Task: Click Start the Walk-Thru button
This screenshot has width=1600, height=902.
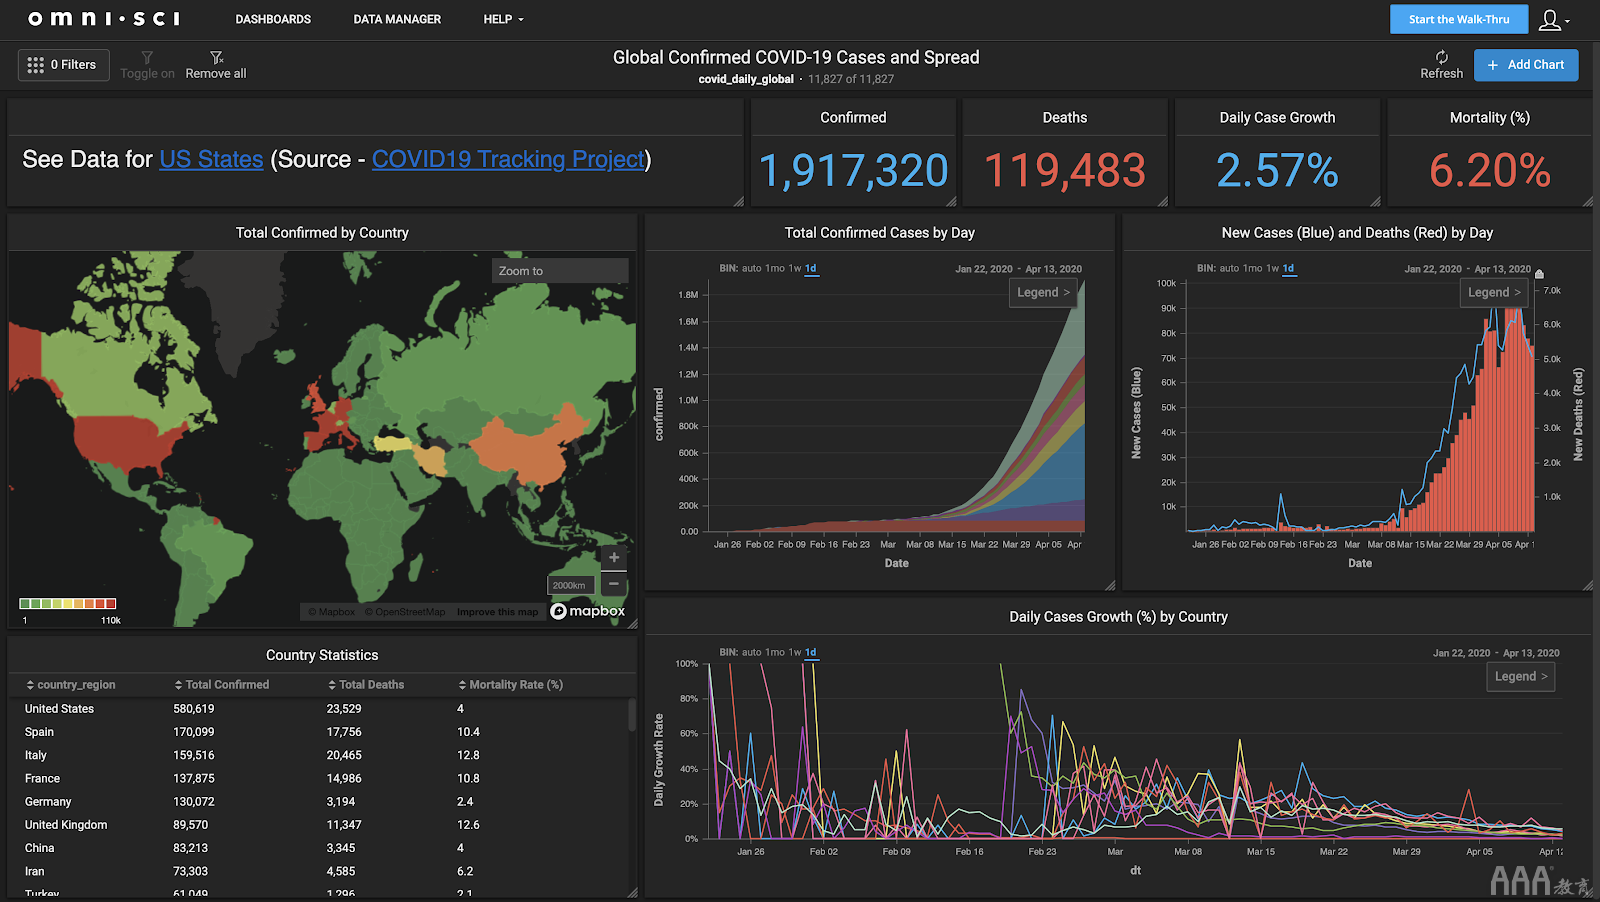Action: click(x=1459, y=19)
